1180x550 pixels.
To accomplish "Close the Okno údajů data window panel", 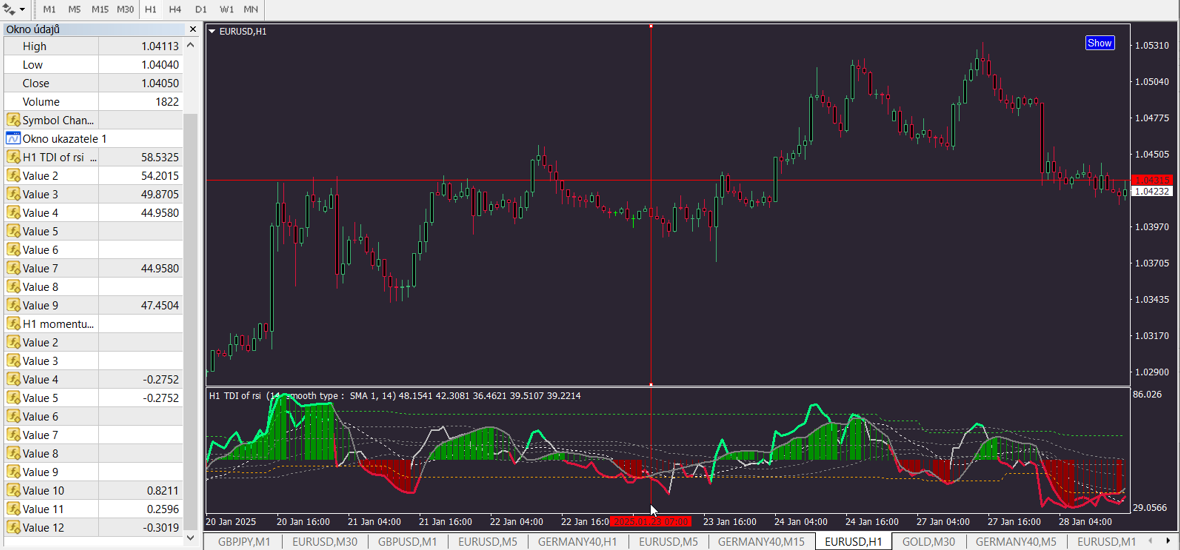I will pyautogui.click(x=193, y=29).
